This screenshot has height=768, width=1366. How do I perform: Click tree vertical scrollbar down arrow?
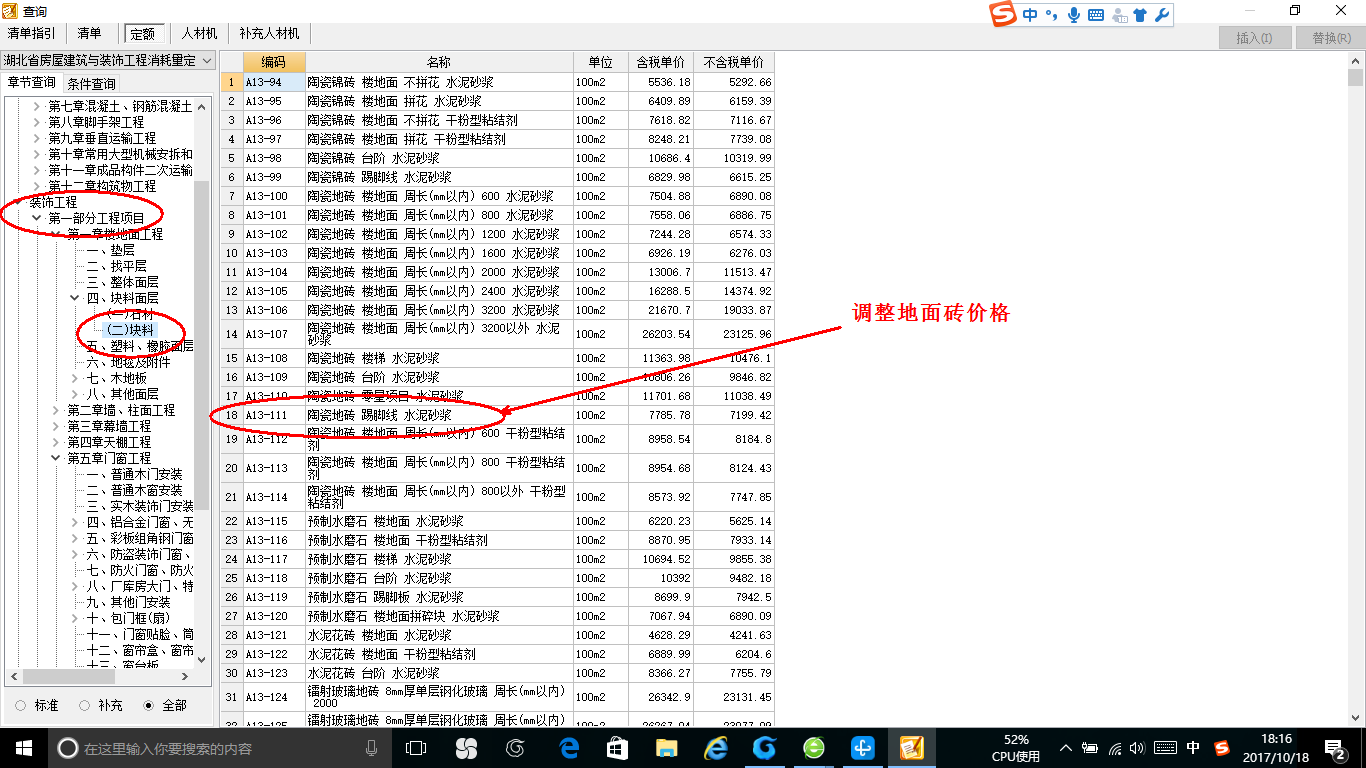(202, 658)
